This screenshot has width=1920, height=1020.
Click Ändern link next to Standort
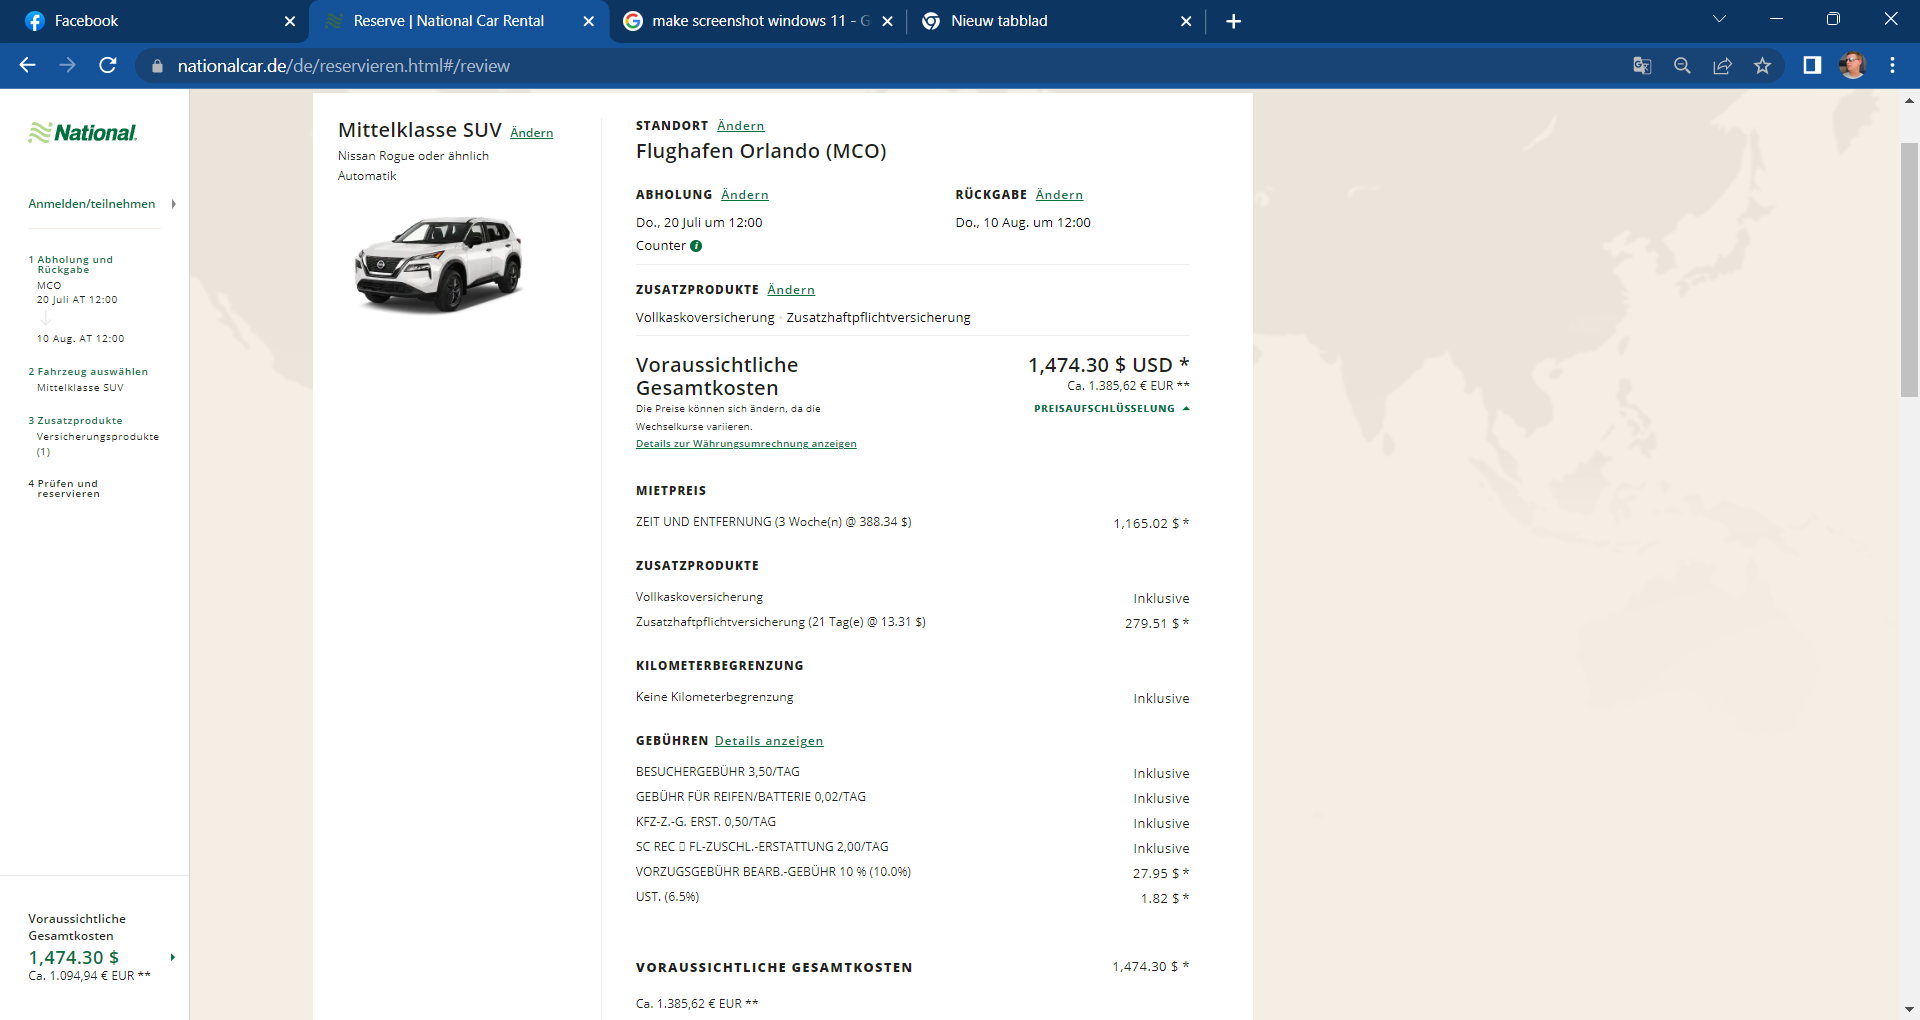click(740, 126)
